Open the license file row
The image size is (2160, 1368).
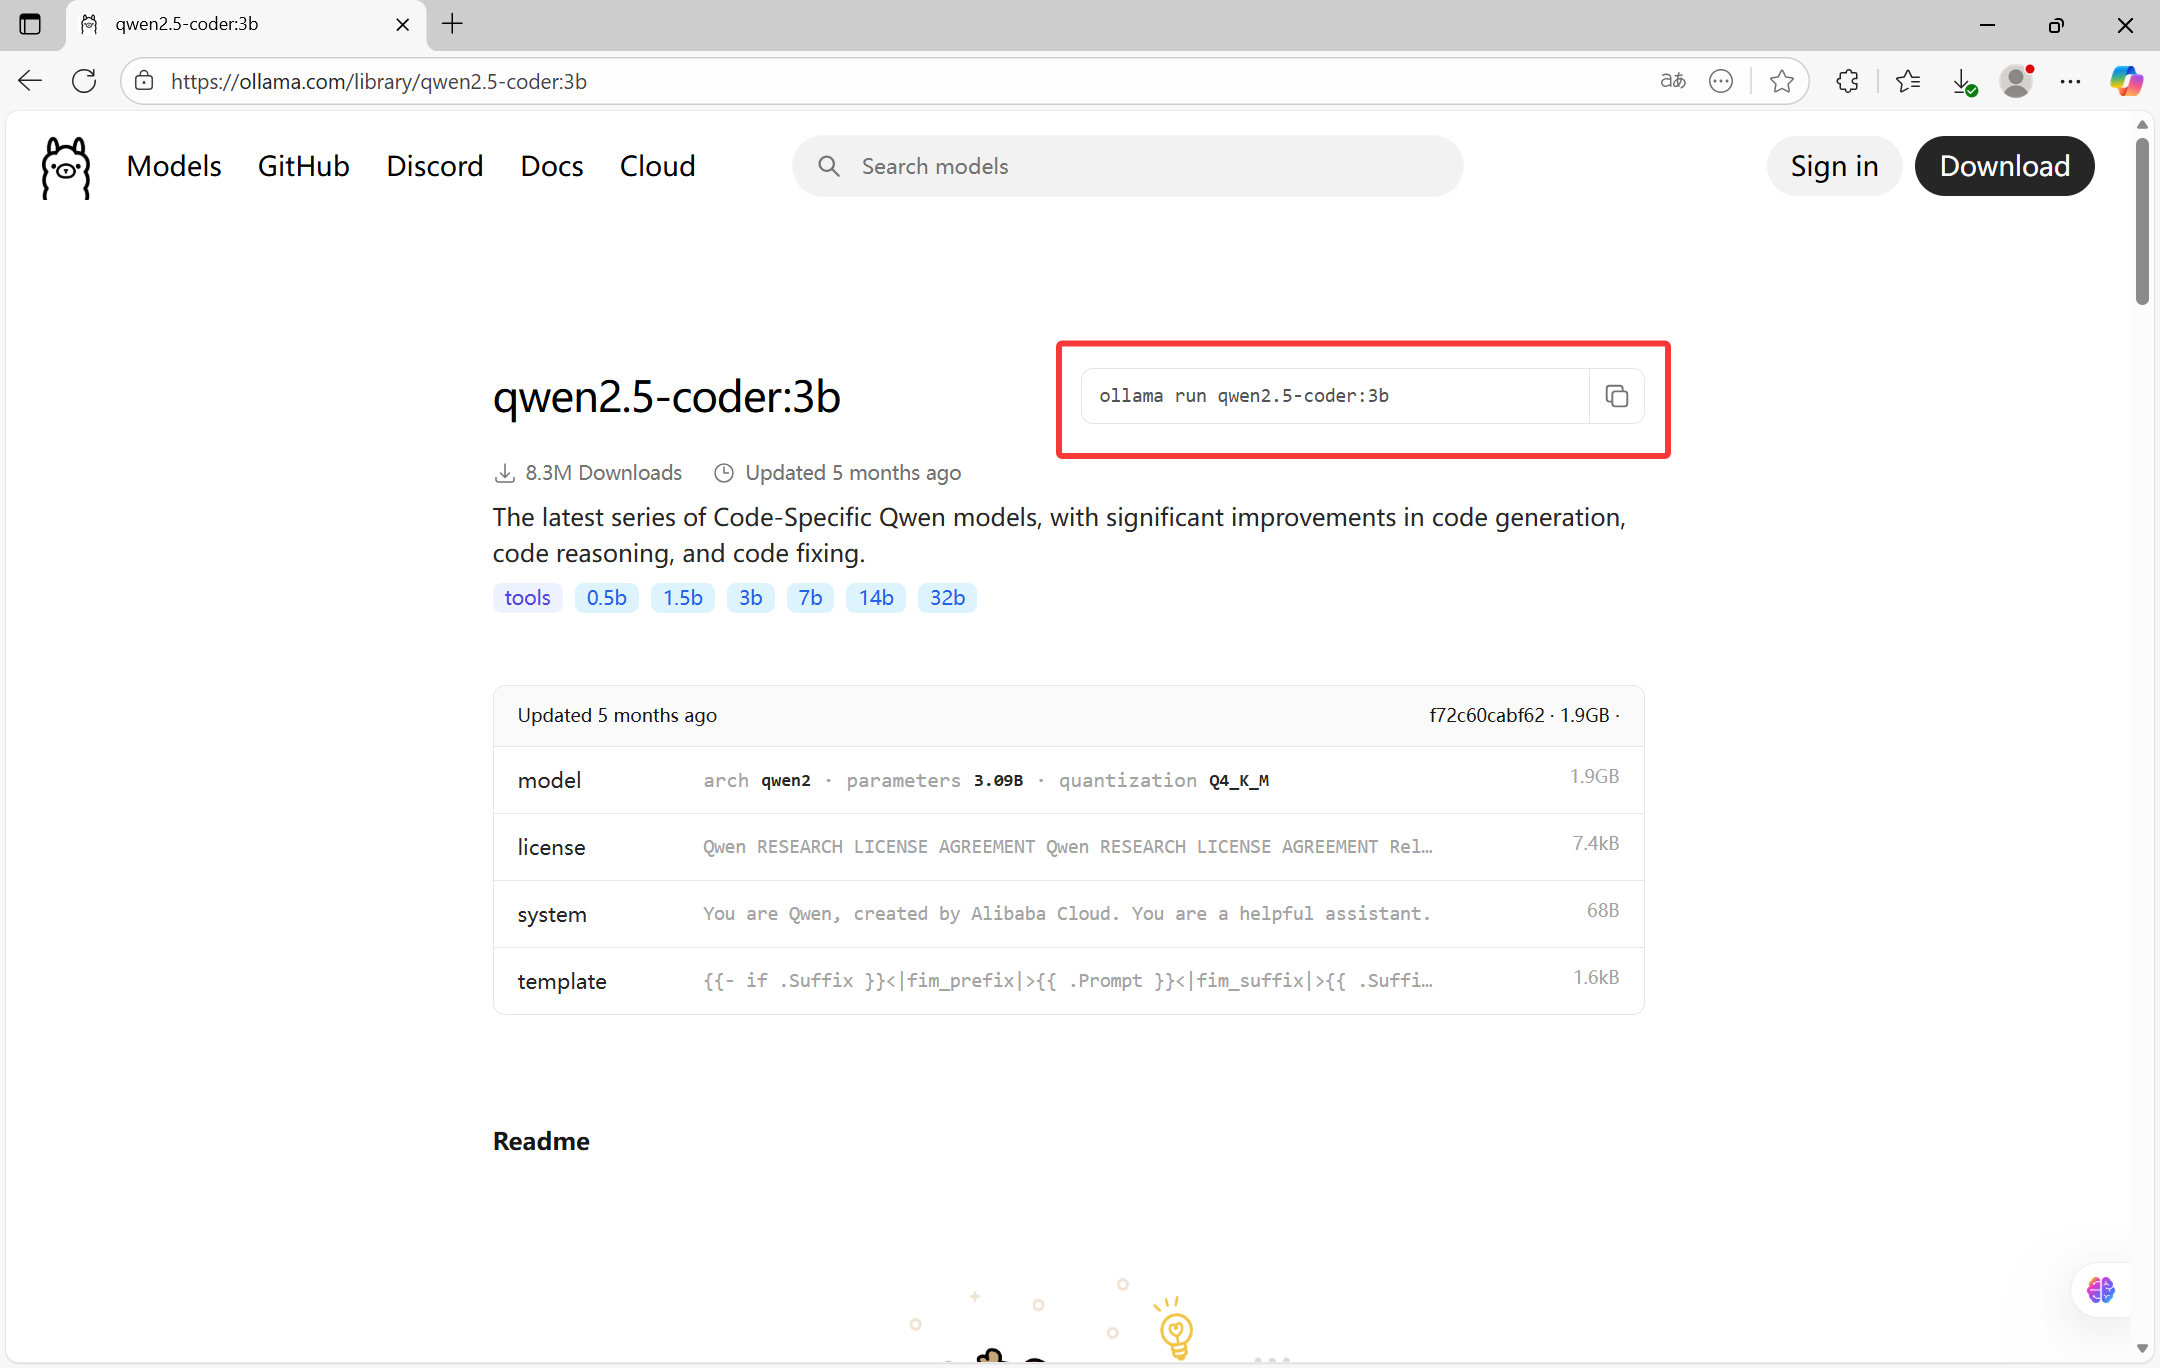pyautogui.click(x=1069, y=847)
